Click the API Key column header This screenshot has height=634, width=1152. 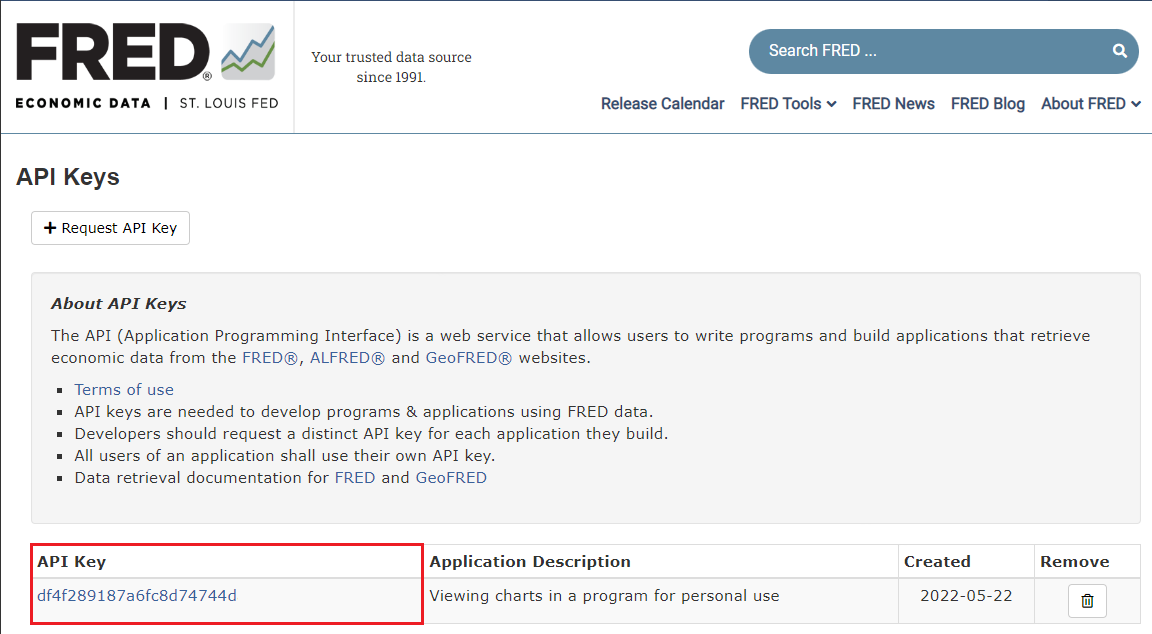[72, 561]
